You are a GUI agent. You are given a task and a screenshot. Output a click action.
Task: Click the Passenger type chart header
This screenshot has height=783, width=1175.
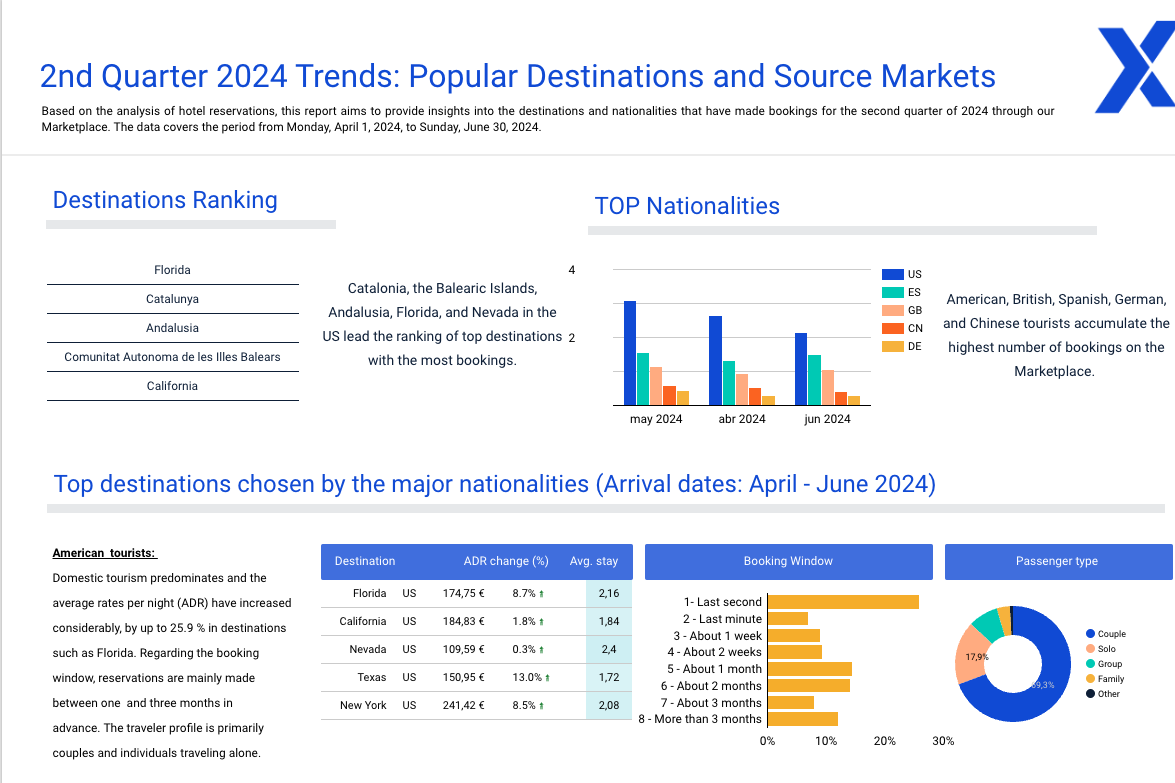[1057, 561]
